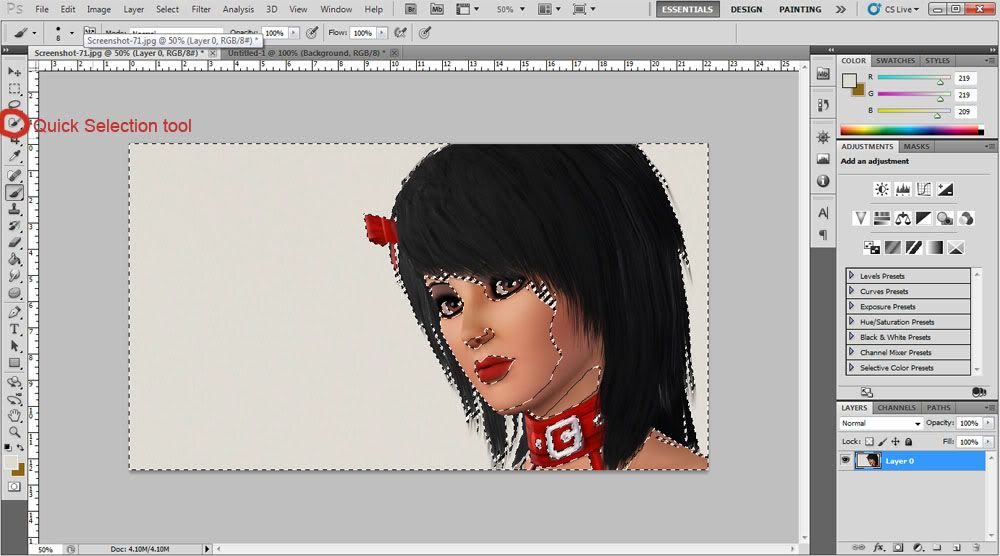Screen dimensions: 1000x556
Task: Switch to the Design workspace
Action: click(x=746, y=10)
